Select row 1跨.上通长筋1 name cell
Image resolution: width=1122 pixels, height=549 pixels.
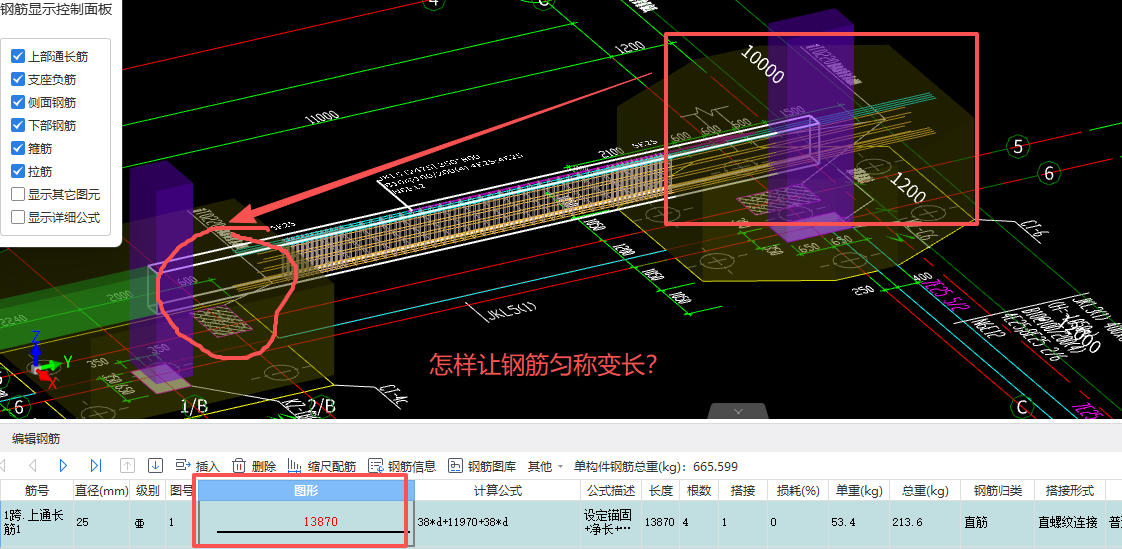[x=36, y=523]
